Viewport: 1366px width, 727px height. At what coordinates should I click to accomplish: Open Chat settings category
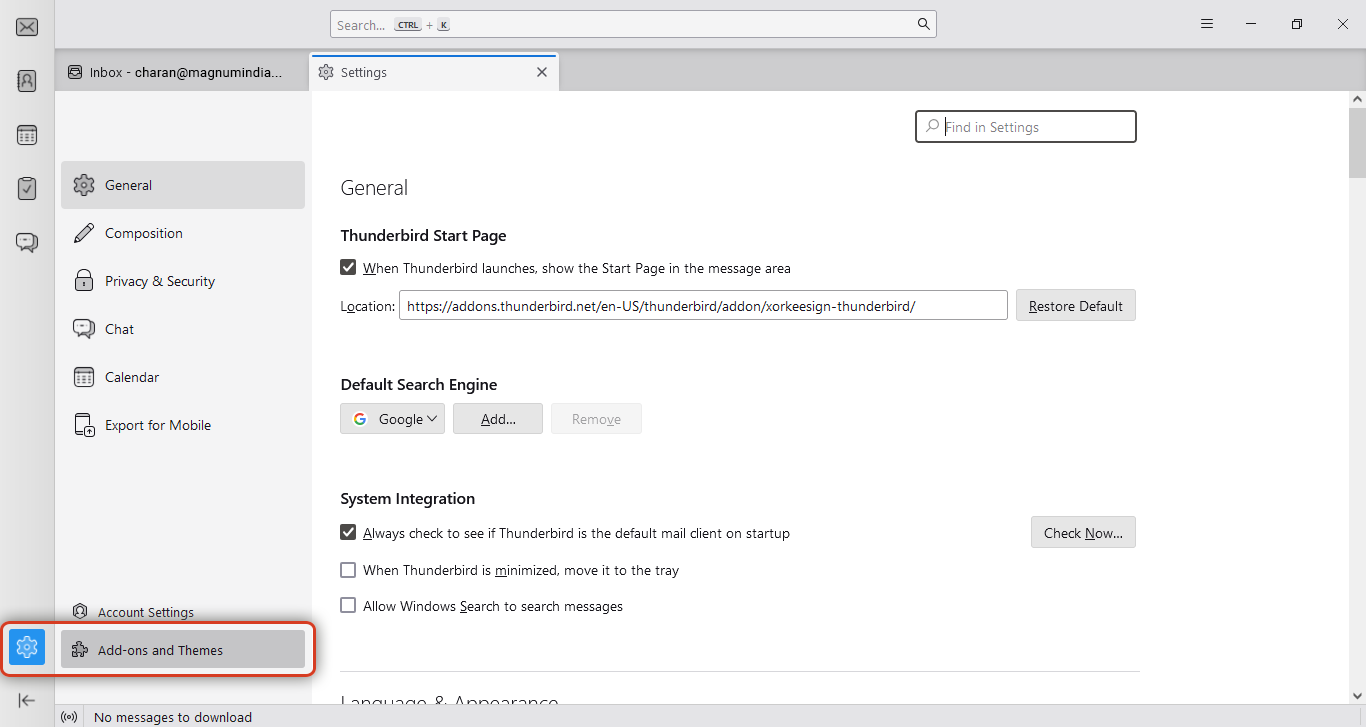click(183, 329)
